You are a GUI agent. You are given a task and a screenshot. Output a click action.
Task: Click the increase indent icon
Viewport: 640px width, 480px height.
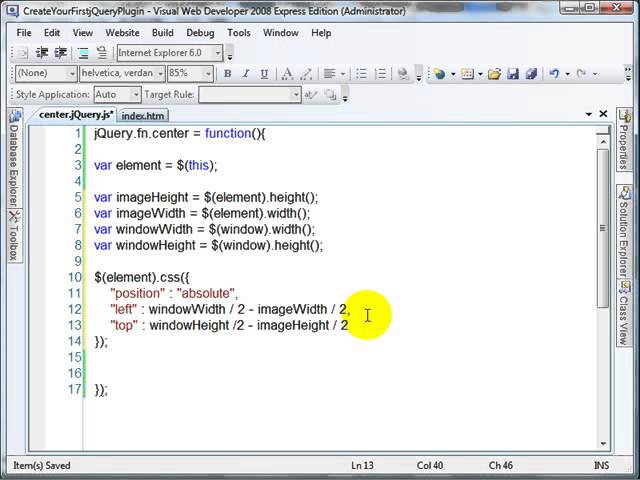coord(60,53)
